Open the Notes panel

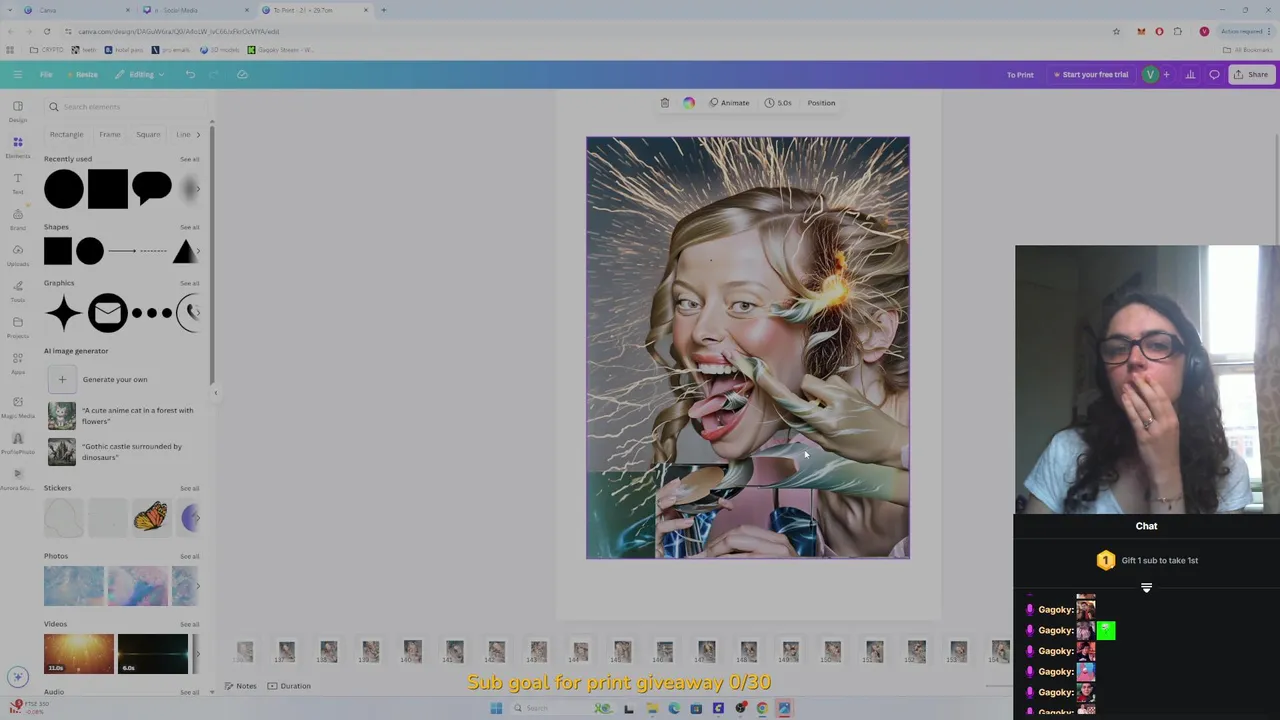(240, 686)
